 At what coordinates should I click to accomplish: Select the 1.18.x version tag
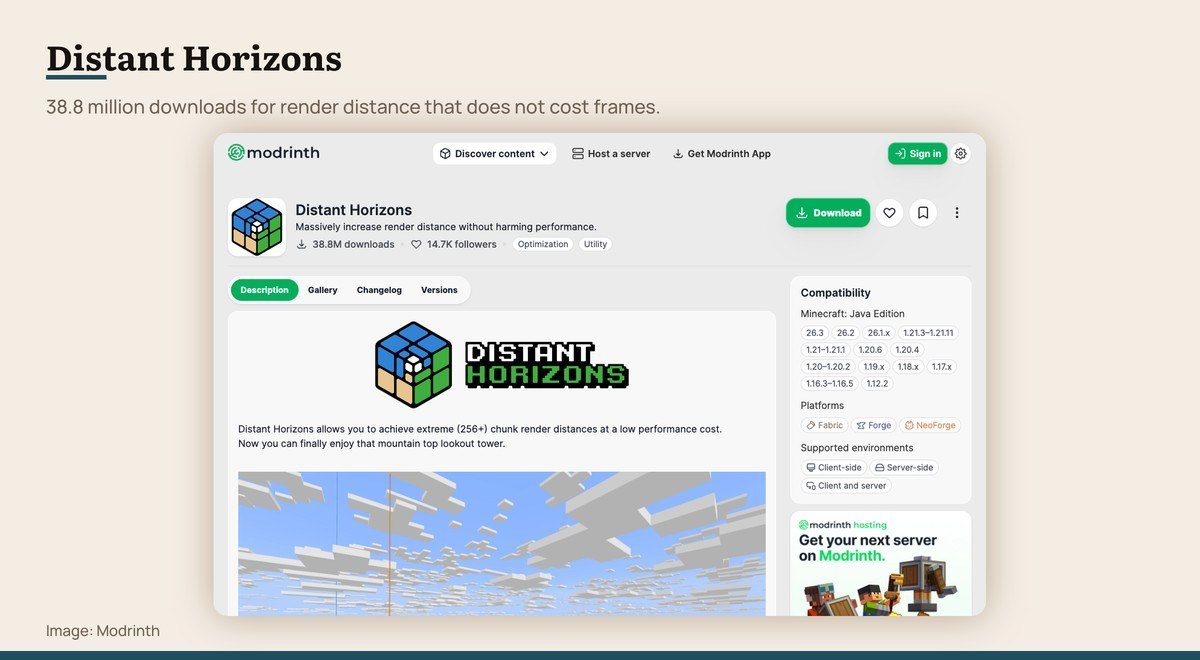click(x=908, y=367)
